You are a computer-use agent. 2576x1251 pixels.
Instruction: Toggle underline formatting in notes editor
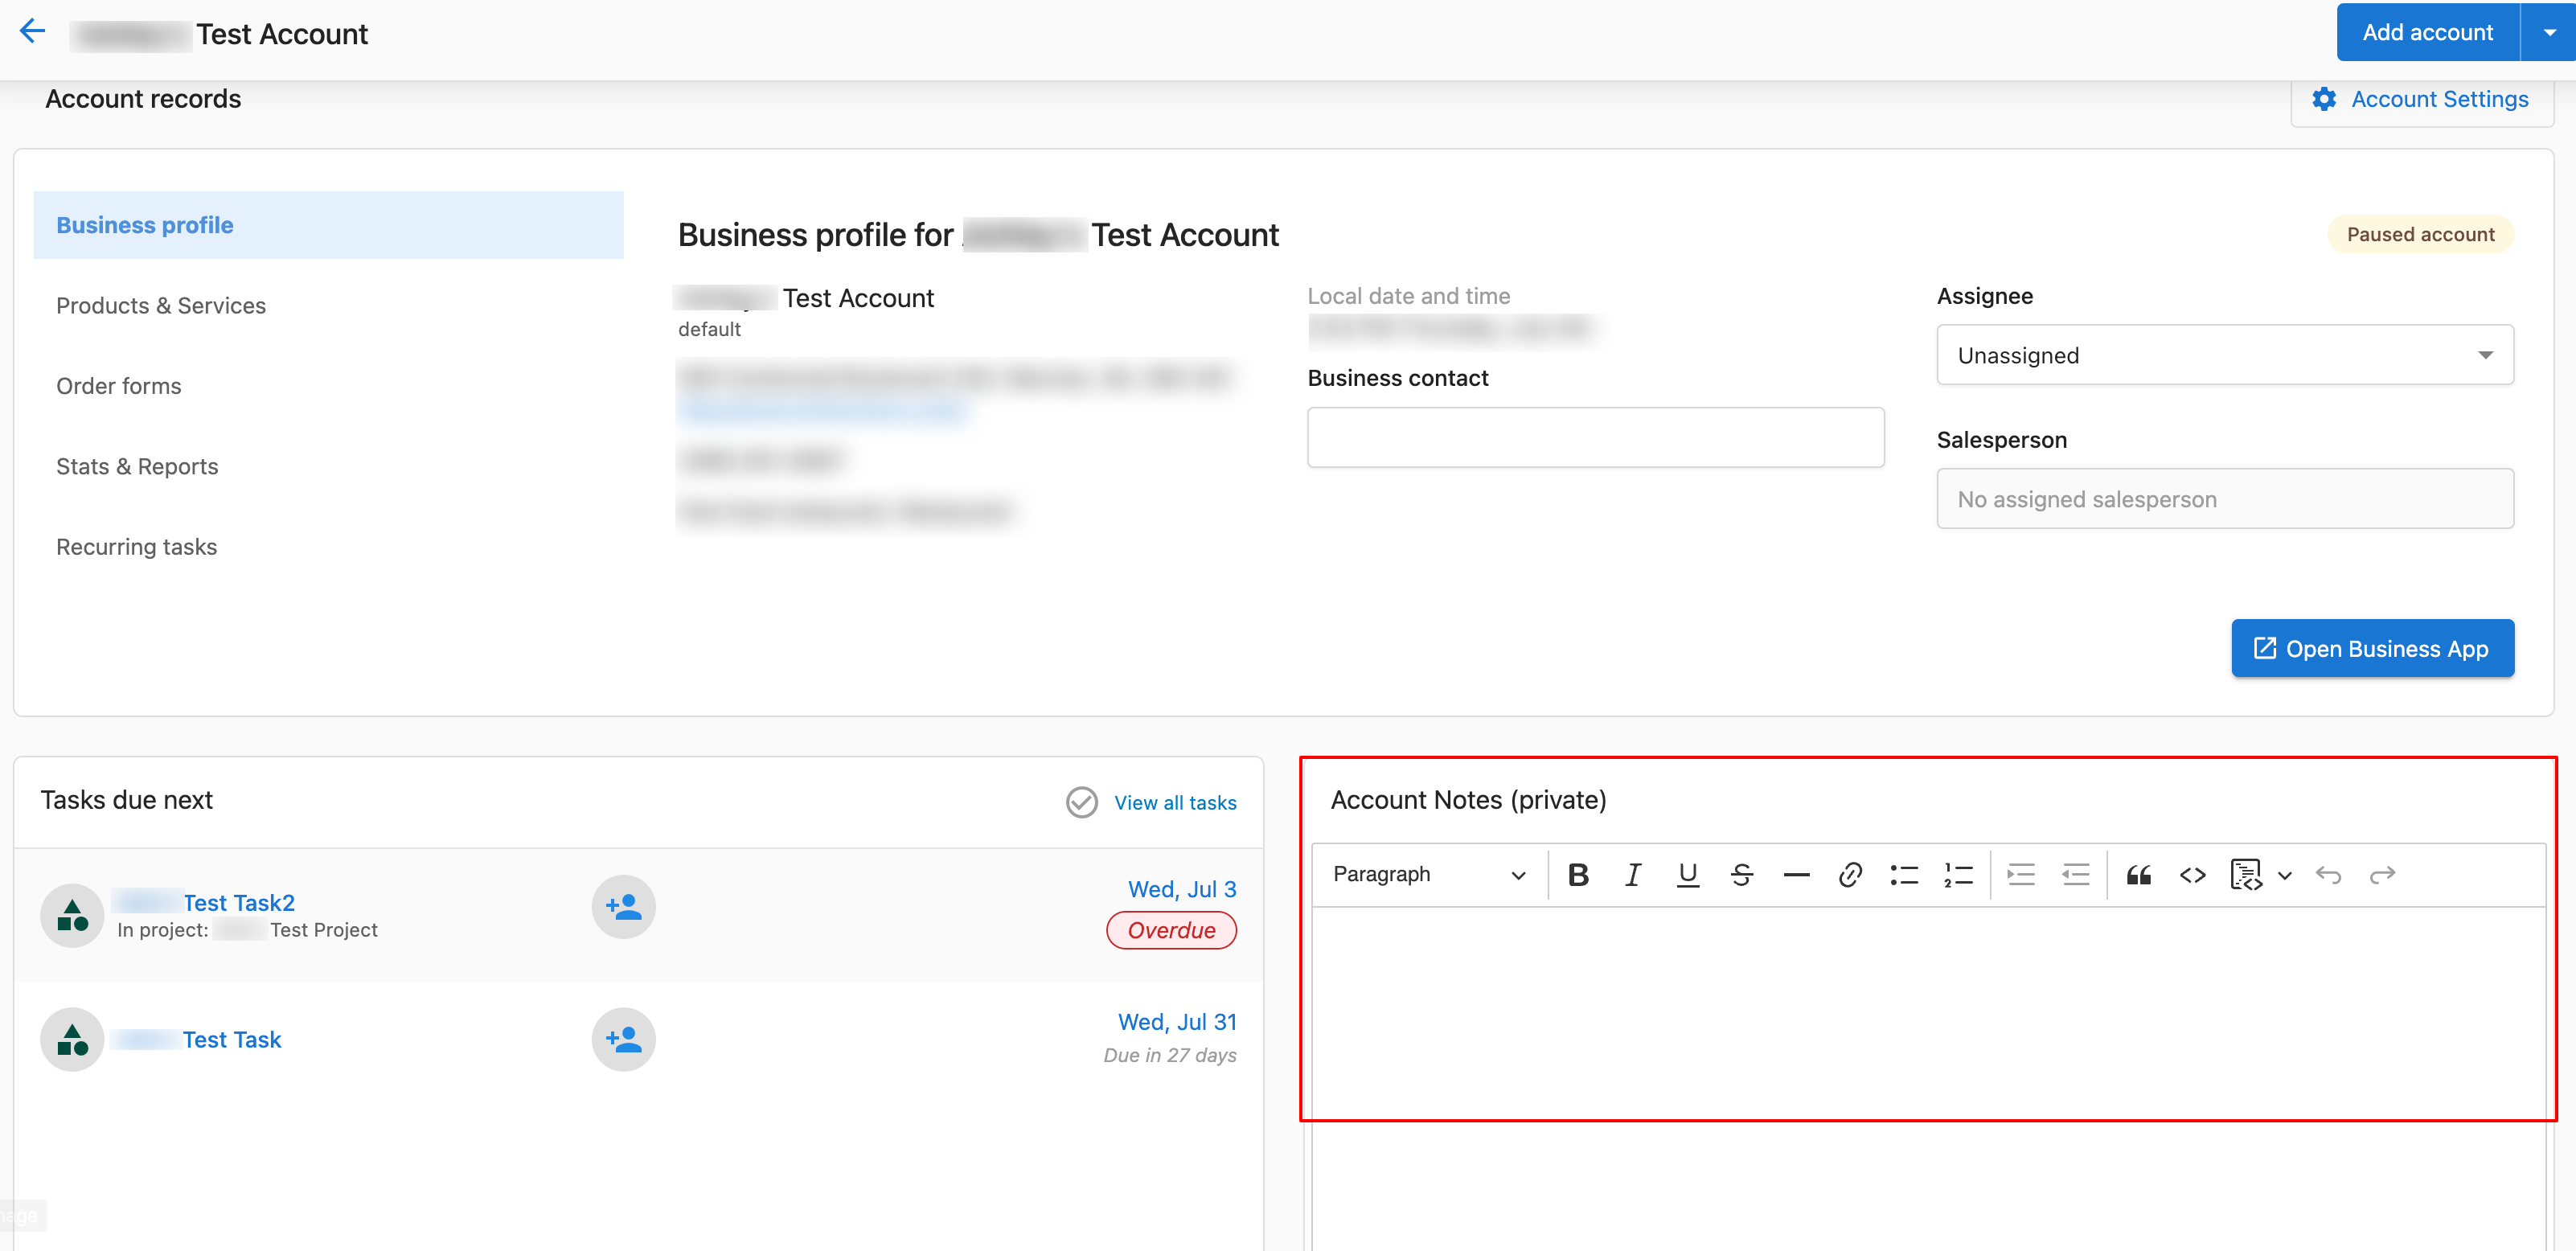[1688, 875]
